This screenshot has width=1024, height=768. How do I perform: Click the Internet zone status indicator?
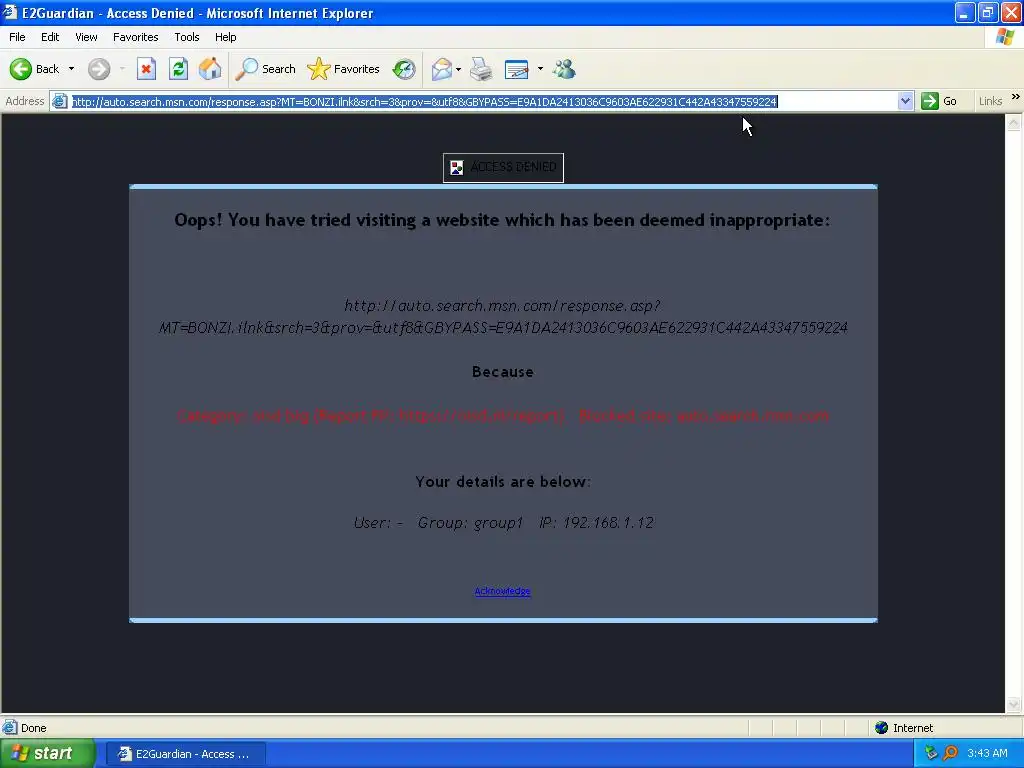coord(904,728)
